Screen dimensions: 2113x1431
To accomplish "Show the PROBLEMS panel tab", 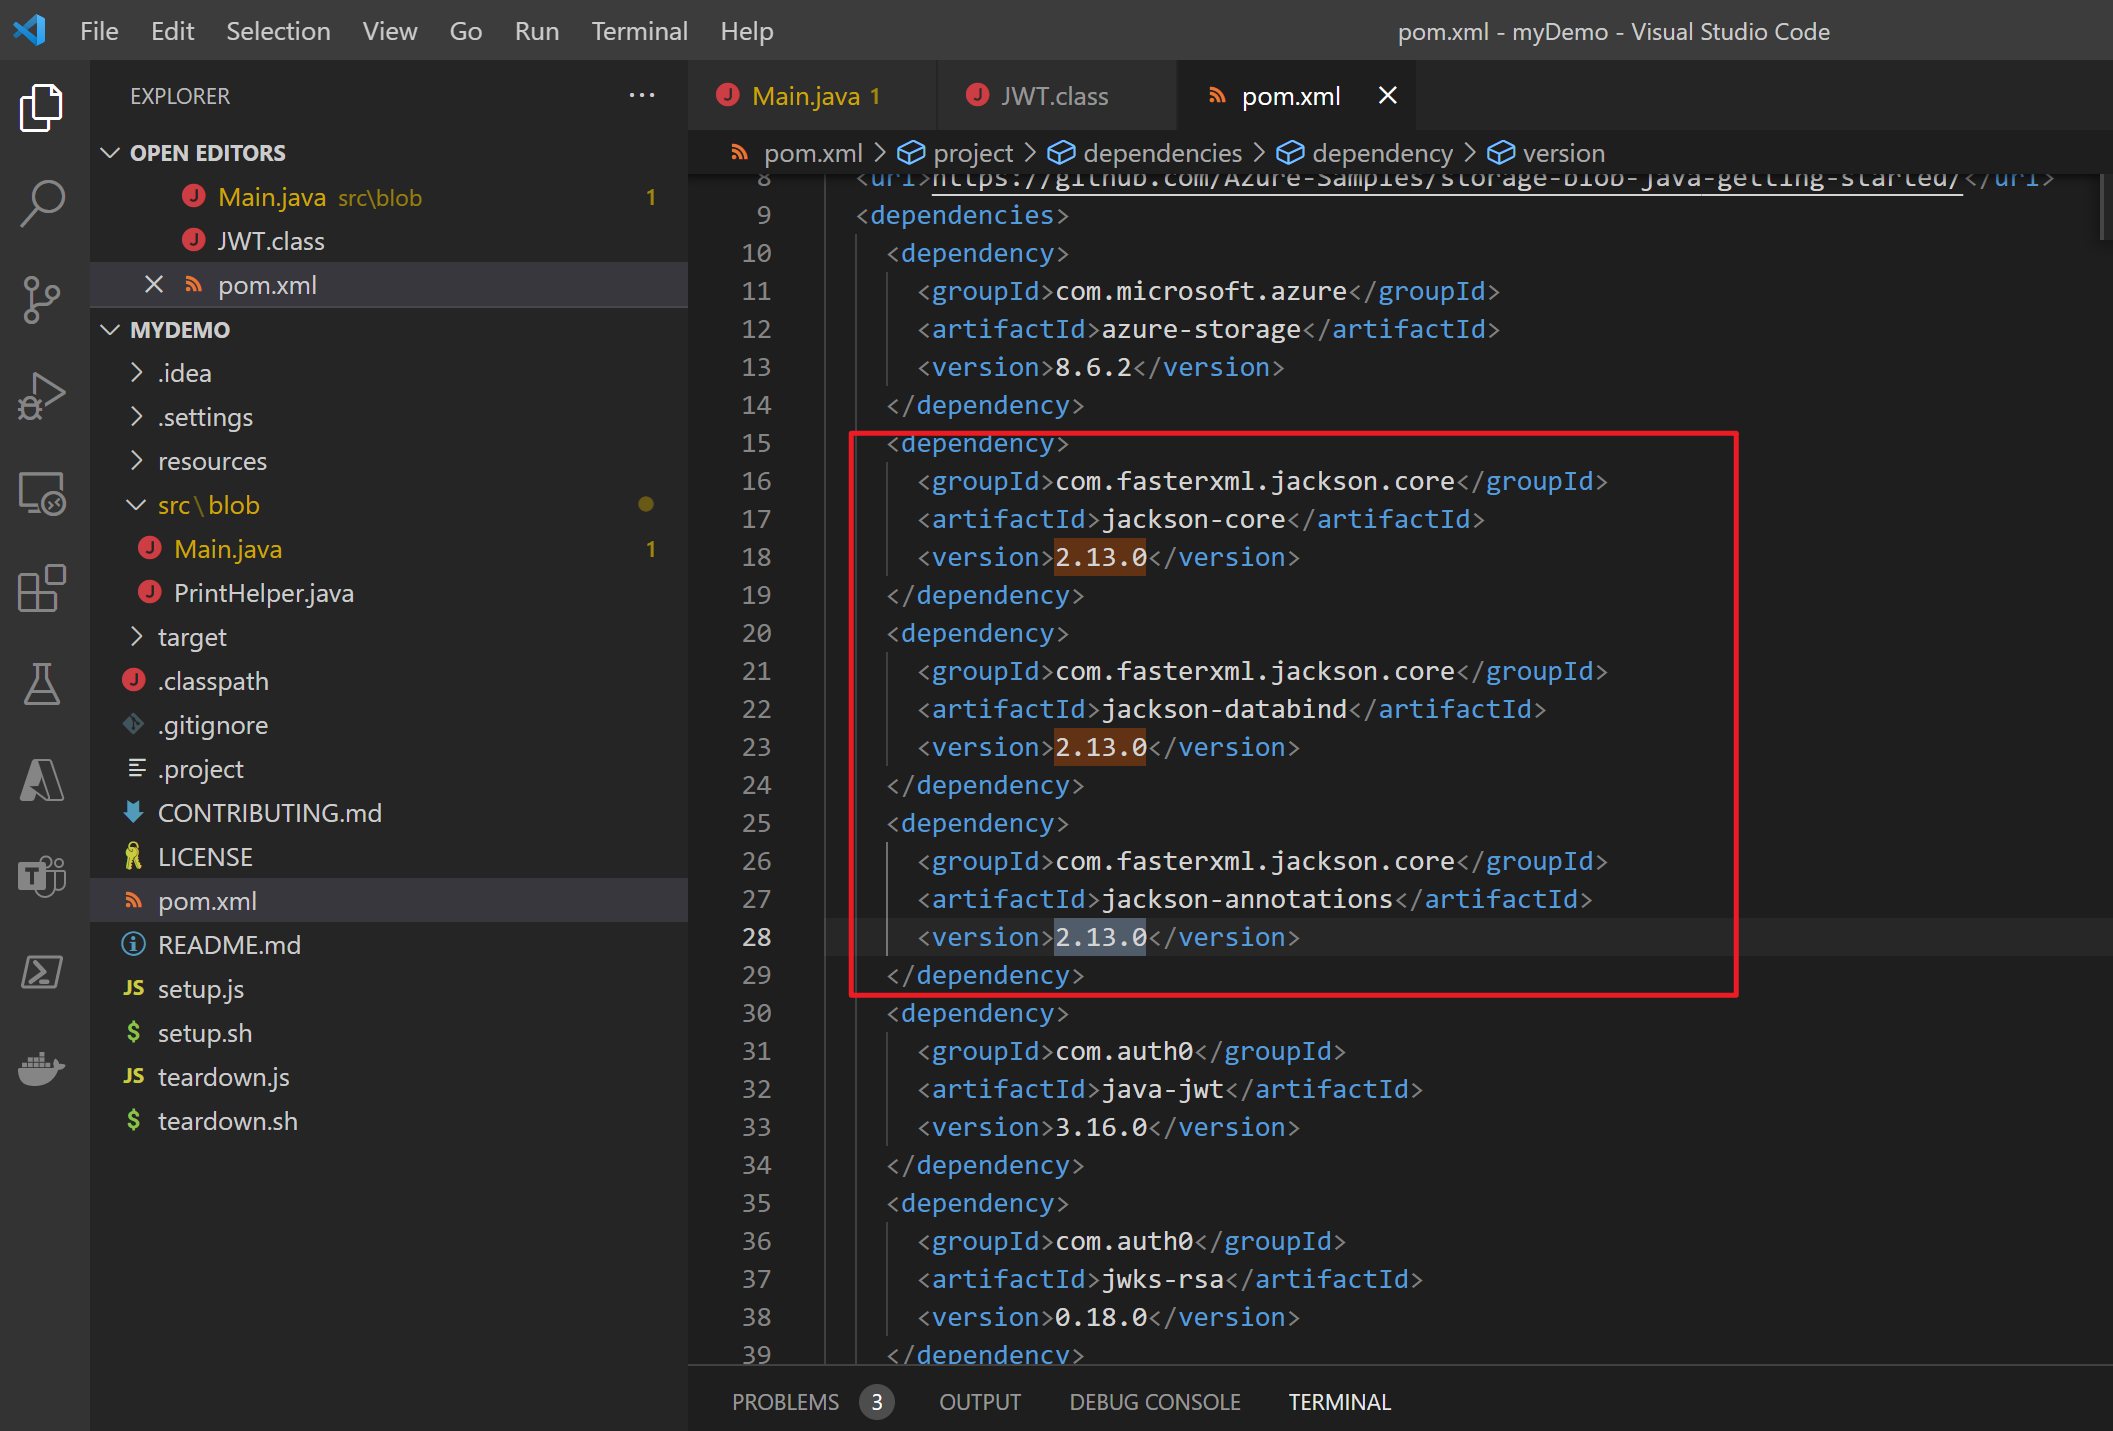I will tap(785, 1402).
